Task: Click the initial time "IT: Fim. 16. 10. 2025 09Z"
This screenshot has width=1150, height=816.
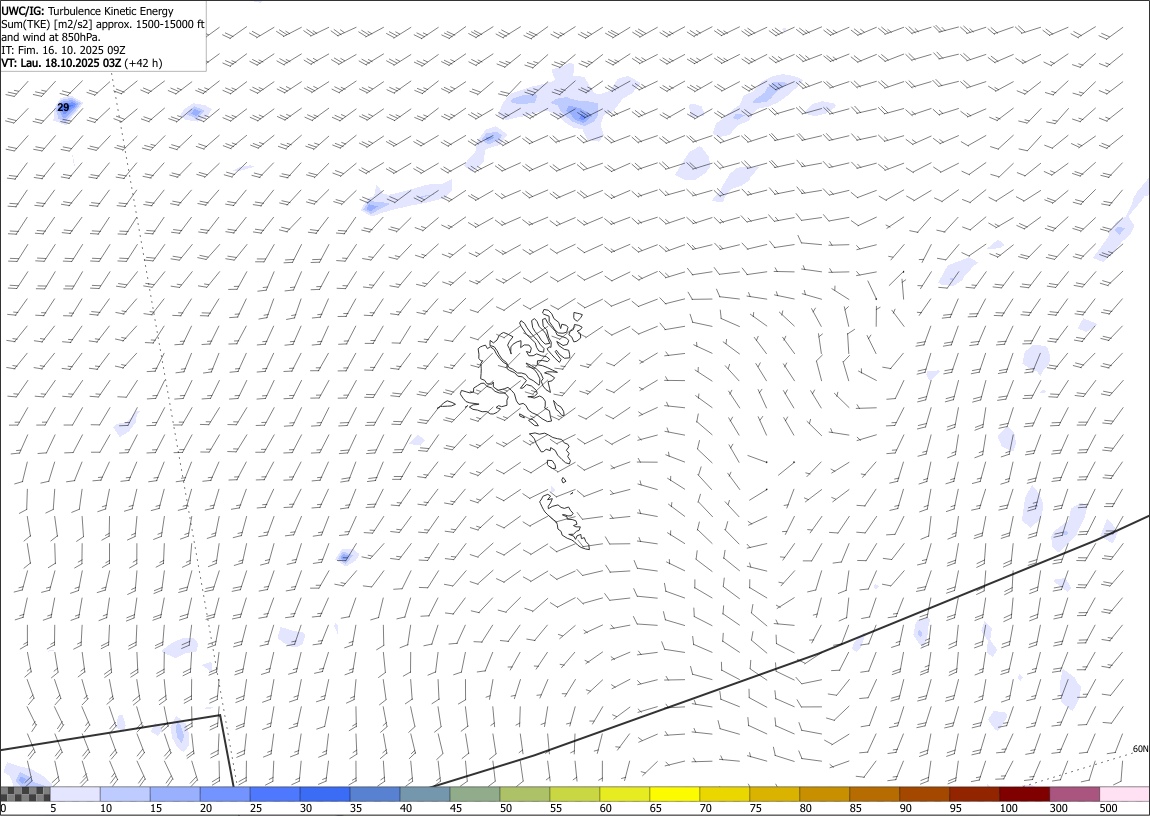Action: click(64, 50)
